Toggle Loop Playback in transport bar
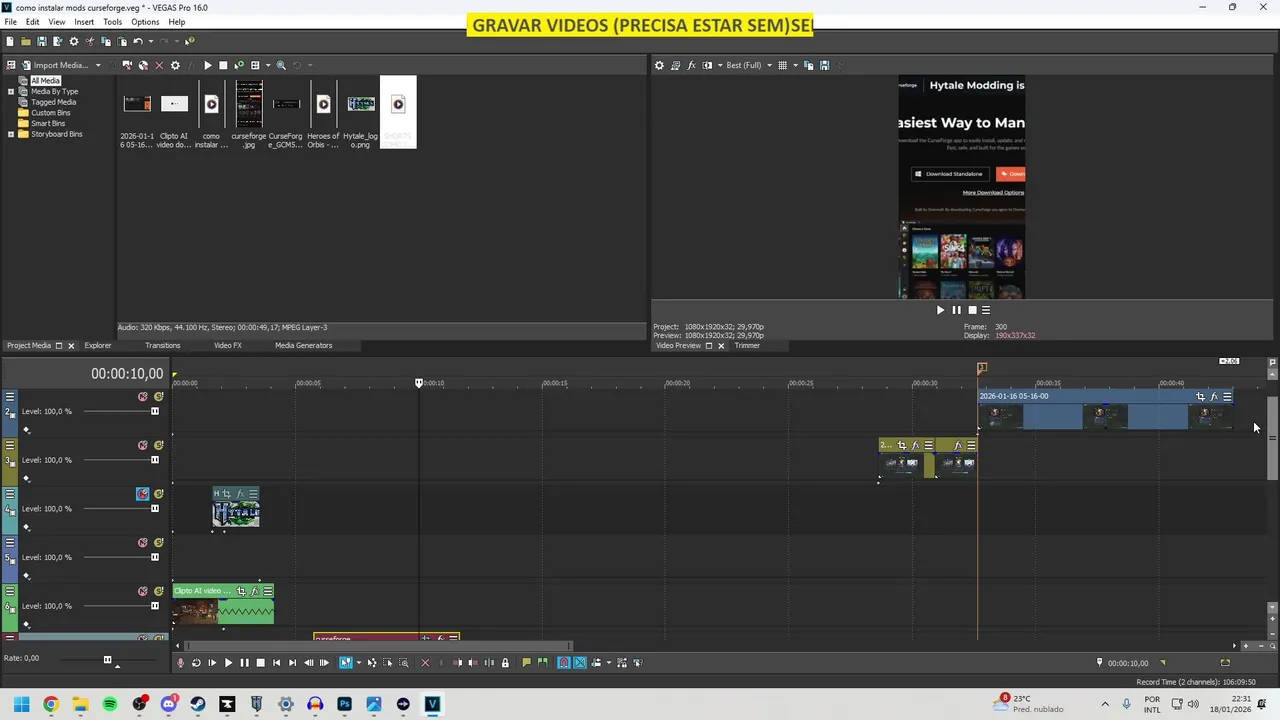This screenshot has height=720, width=1280. click(196, 663)
